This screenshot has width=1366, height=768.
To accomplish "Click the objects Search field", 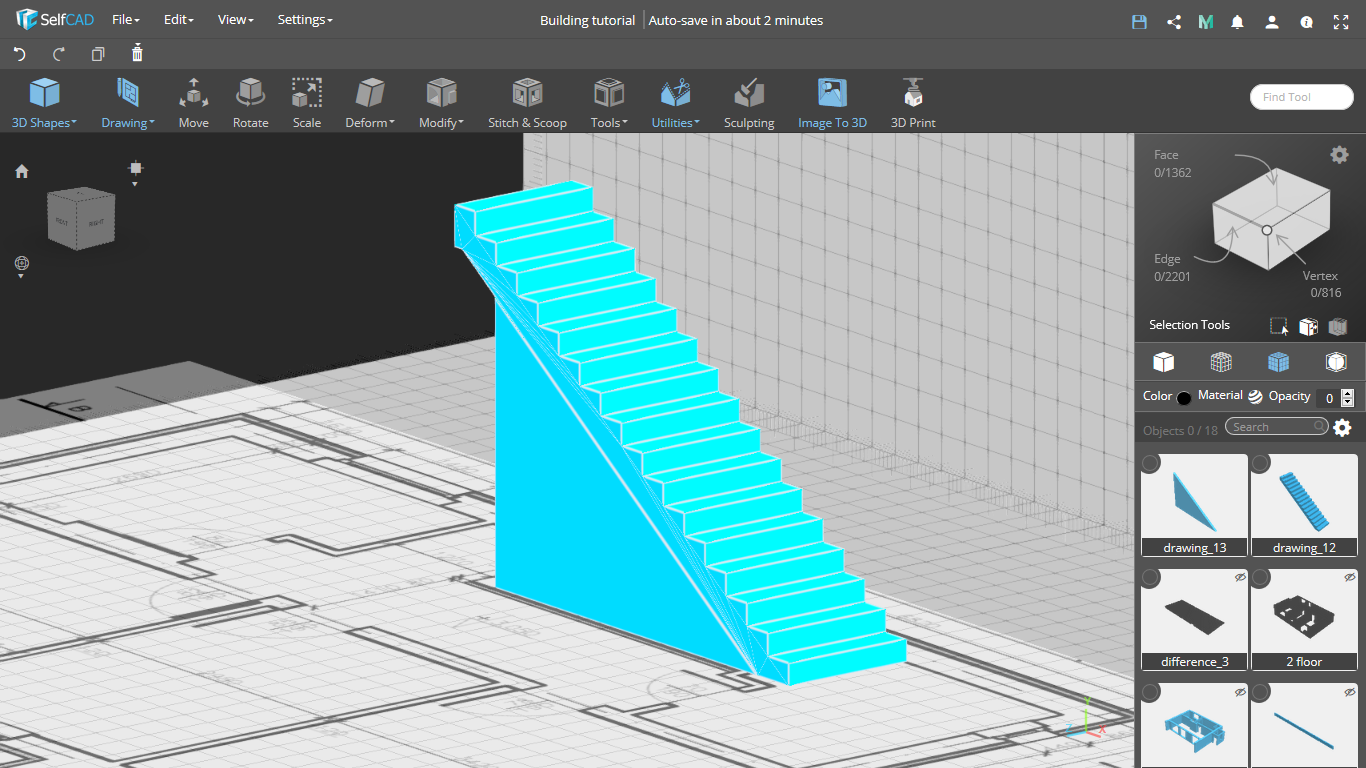I will pyautogui.click(x=1277, y=427).
